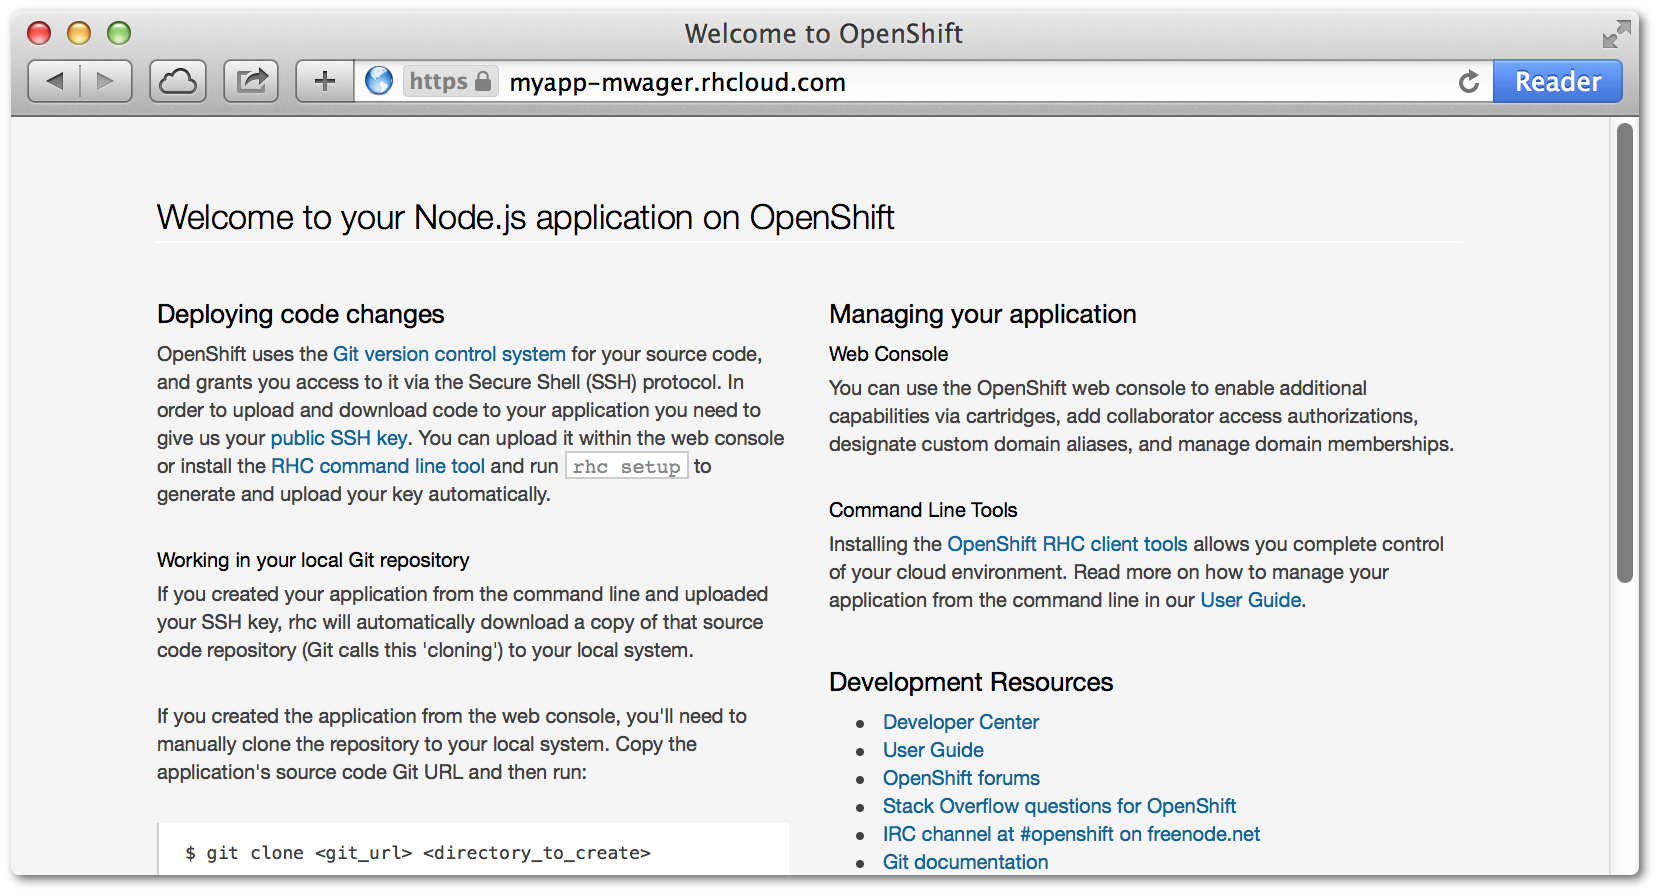Reload the page with the refresh icon
Screen dimensions: 1658x894
coord(1468,82)
